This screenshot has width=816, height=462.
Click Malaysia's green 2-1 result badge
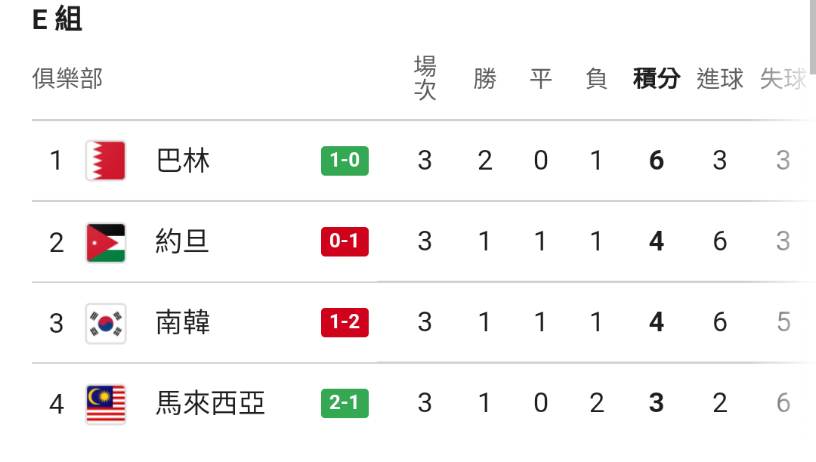[x=345, y=404]
